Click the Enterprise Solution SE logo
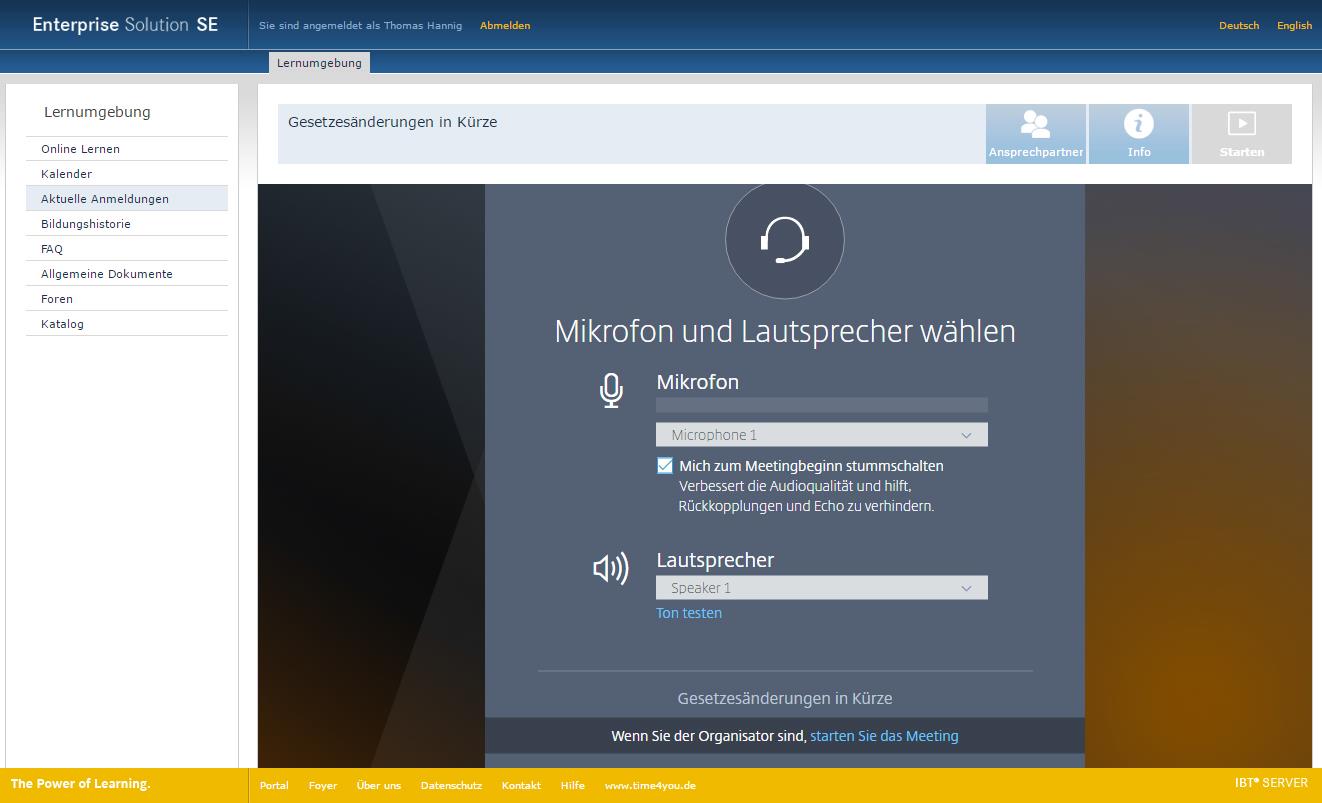The height and width of the screenshot is (803, 1322). [125, 25]
